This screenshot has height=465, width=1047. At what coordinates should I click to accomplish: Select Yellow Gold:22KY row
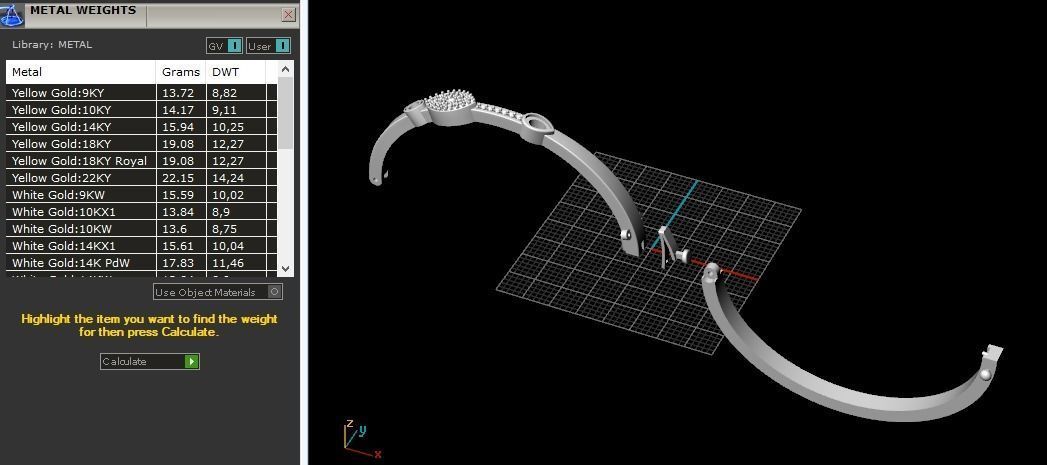pos(141,178)
